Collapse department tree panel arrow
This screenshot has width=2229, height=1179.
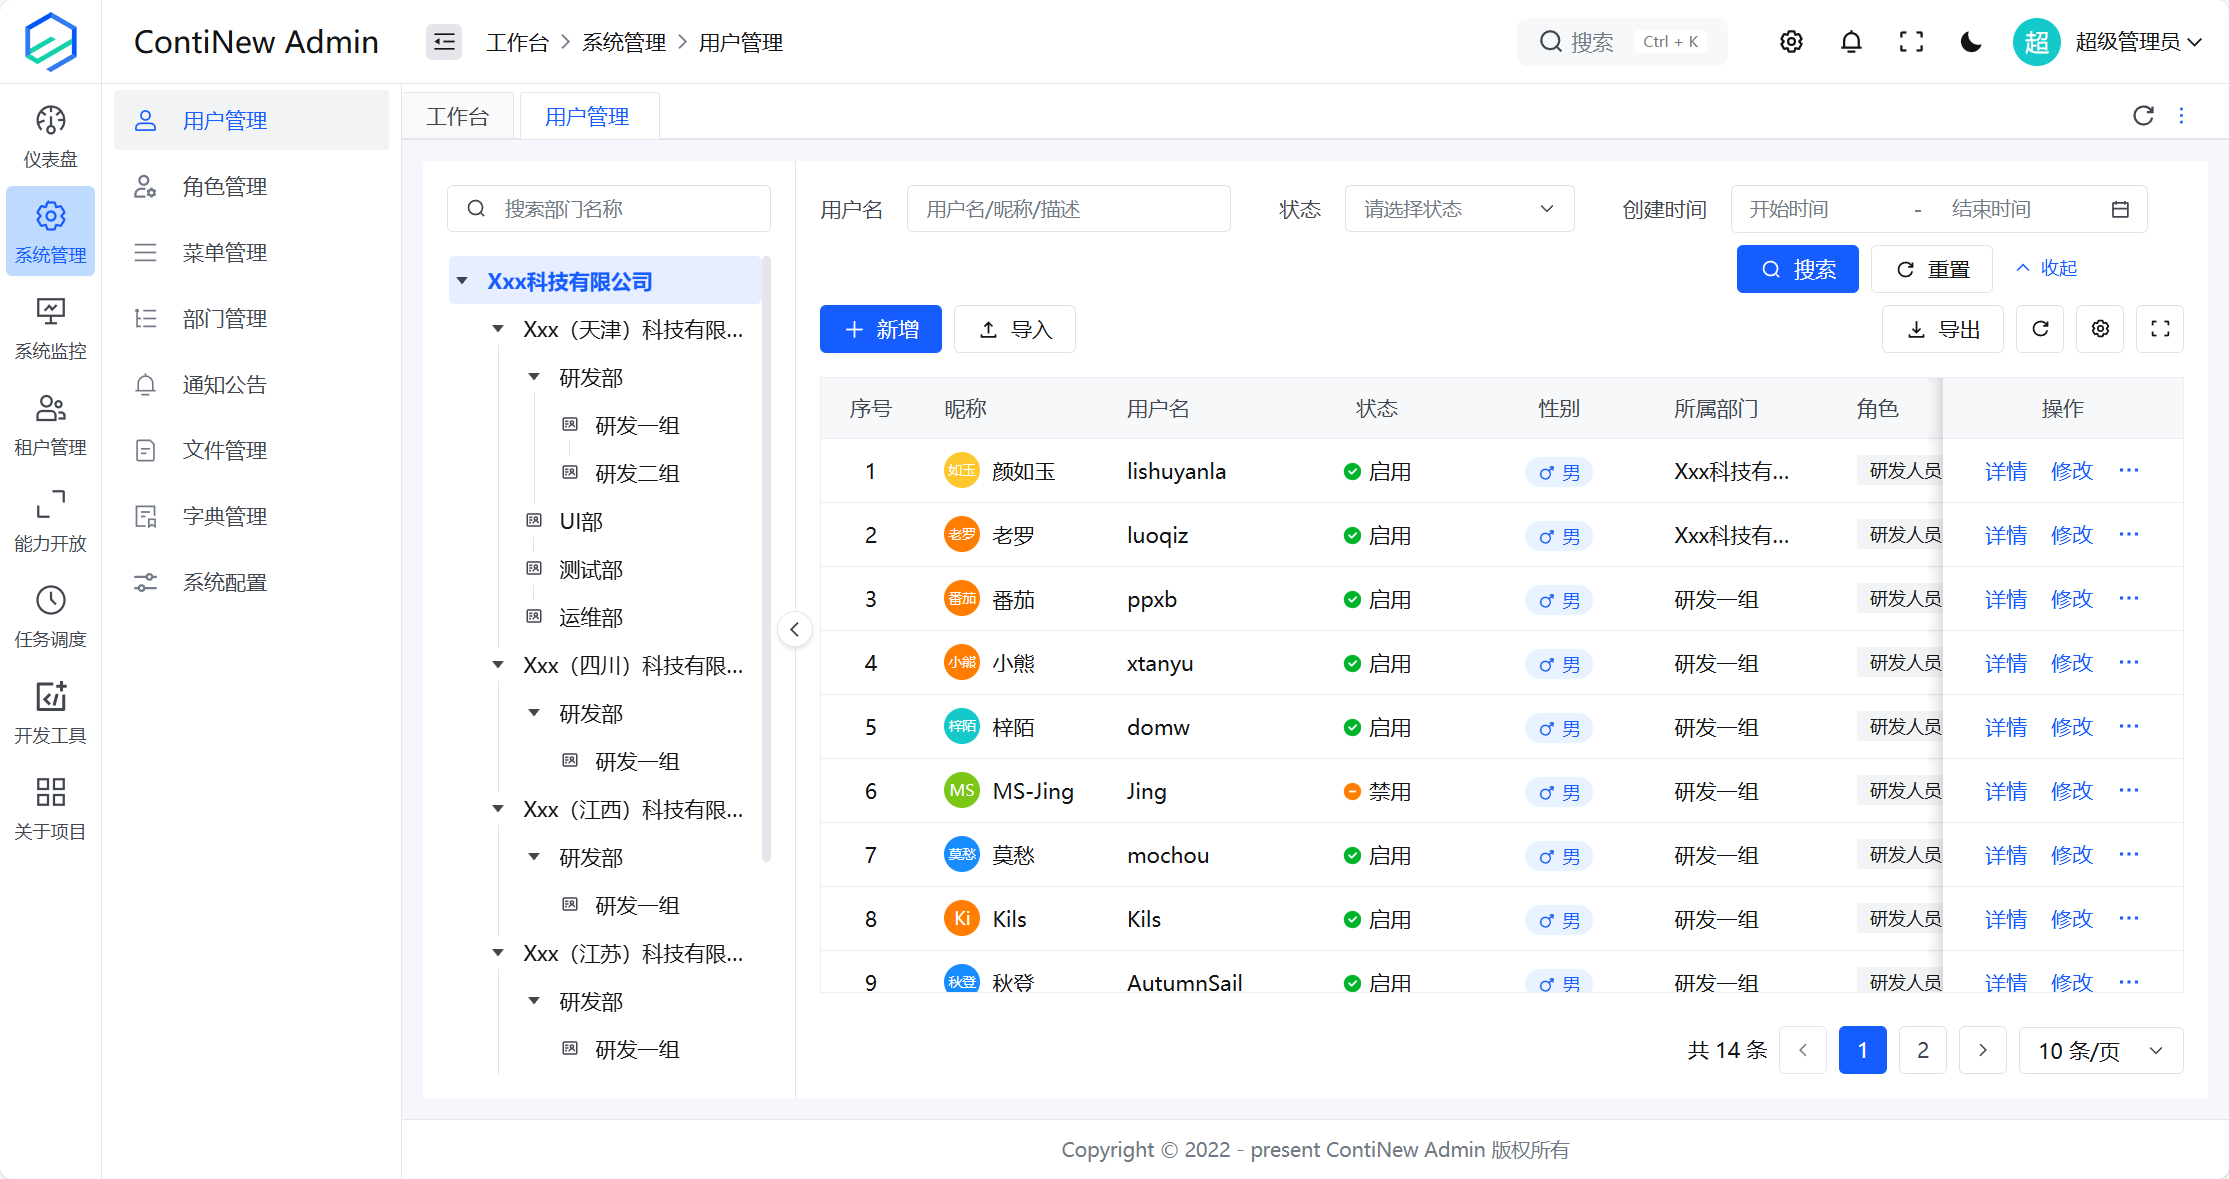(x=794, y=629)
